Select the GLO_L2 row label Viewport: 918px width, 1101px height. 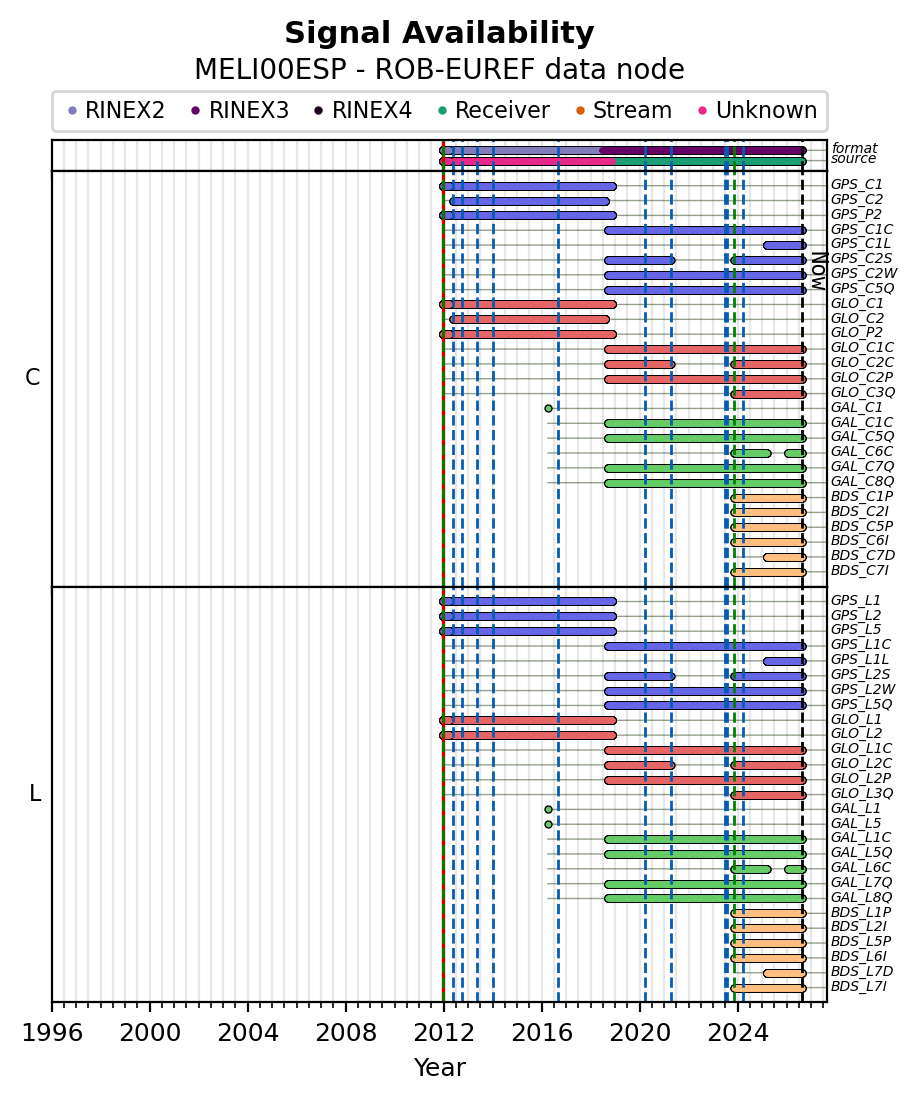tap(856, 734)
